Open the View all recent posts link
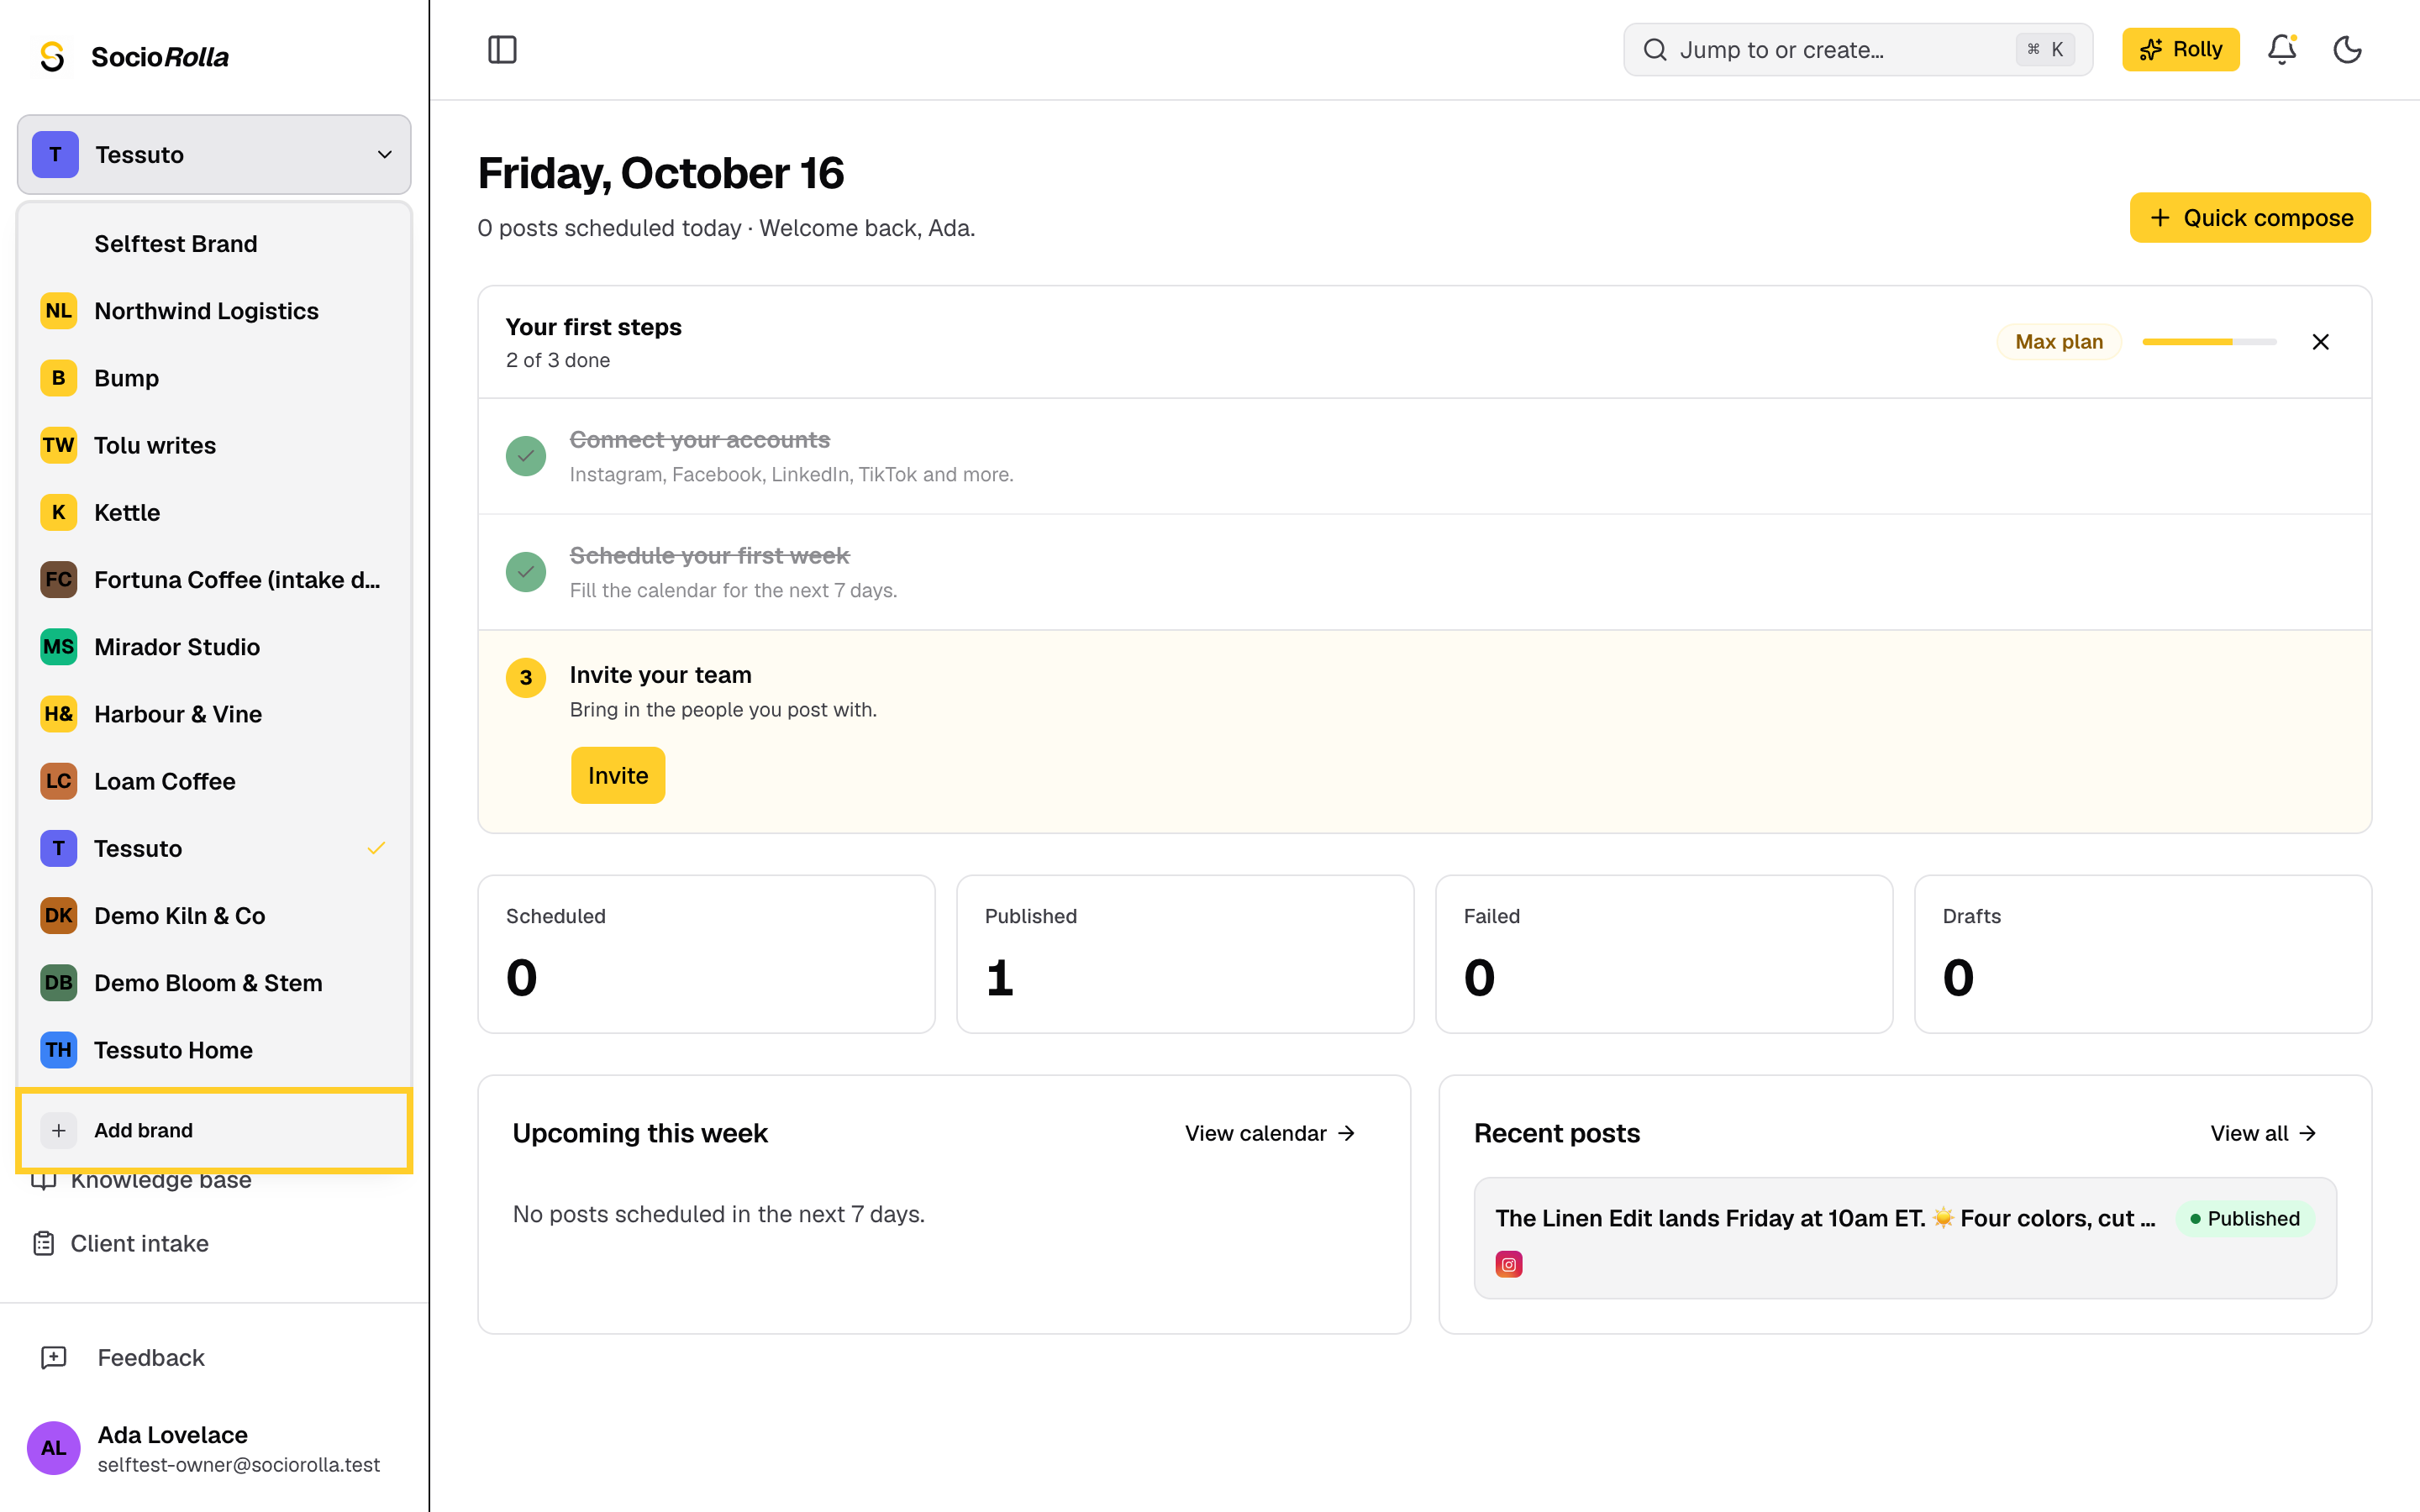 pyautogui.click(x=2263, y=1133)
